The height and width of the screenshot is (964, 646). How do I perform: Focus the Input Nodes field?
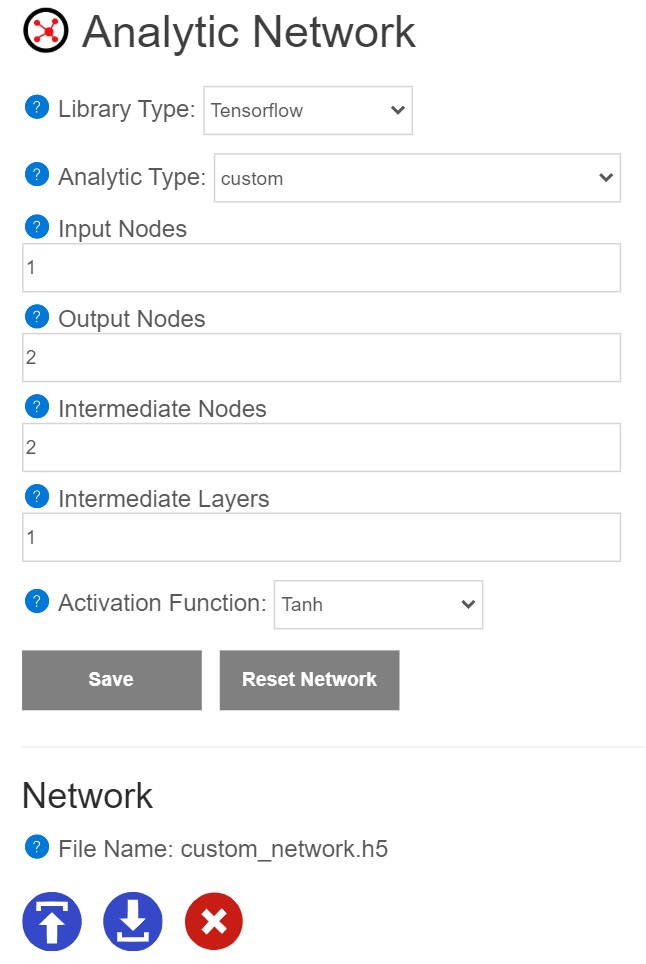coord(321,267)
